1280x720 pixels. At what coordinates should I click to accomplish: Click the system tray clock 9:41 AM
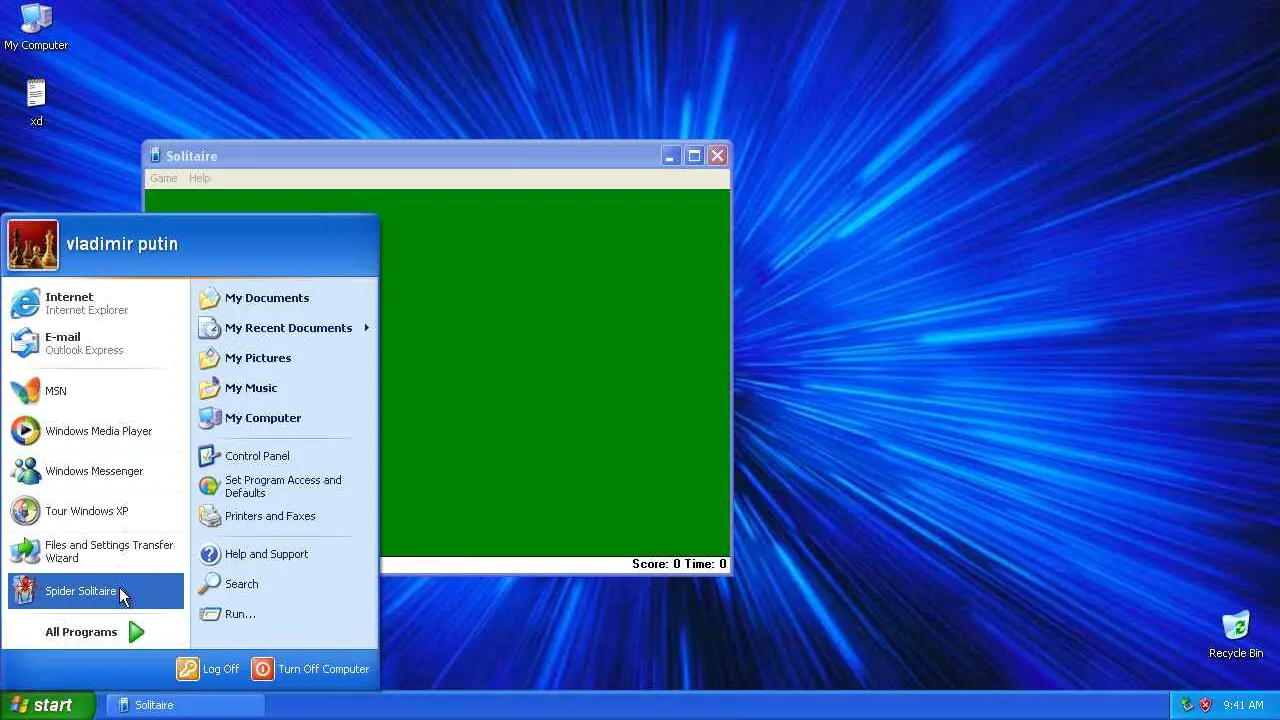1243,705
